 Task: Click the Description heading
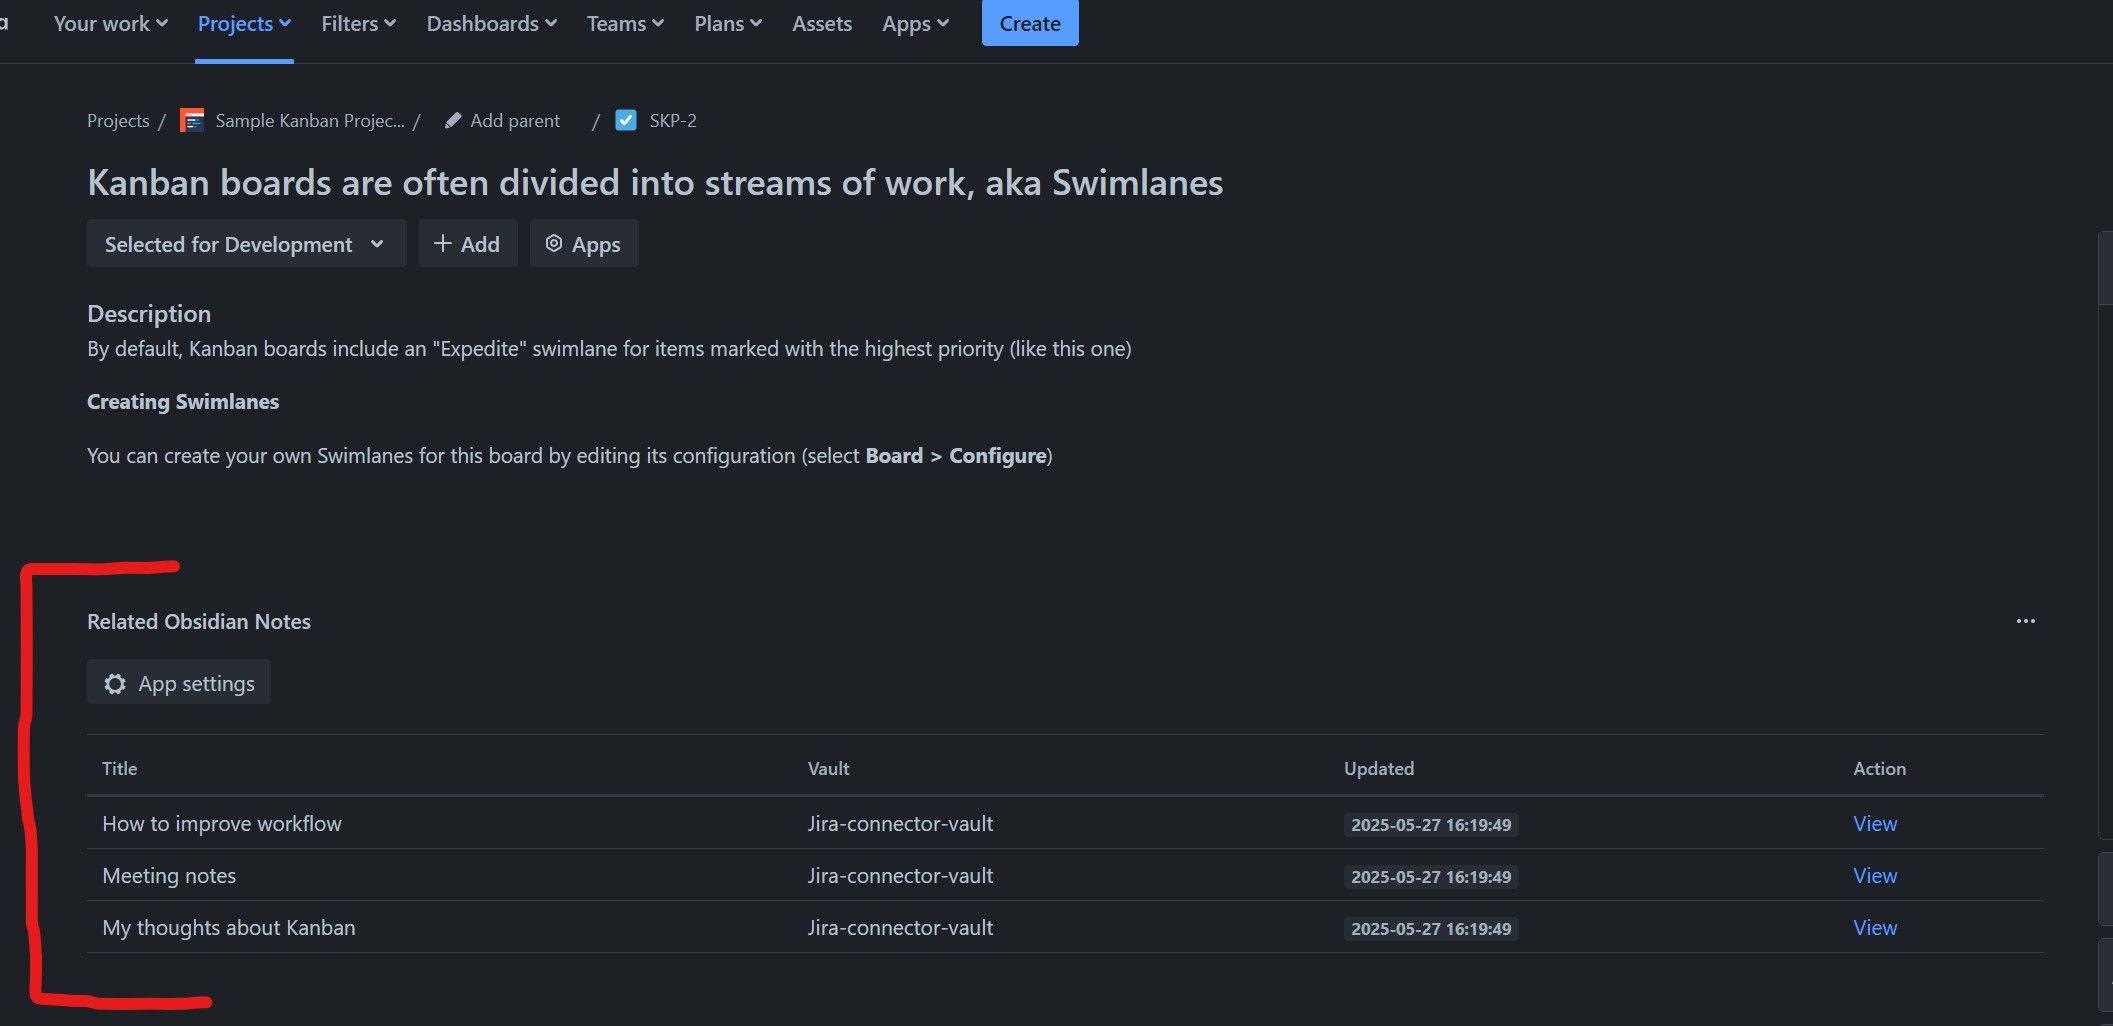pyautogui.click(x=149, y=314)
